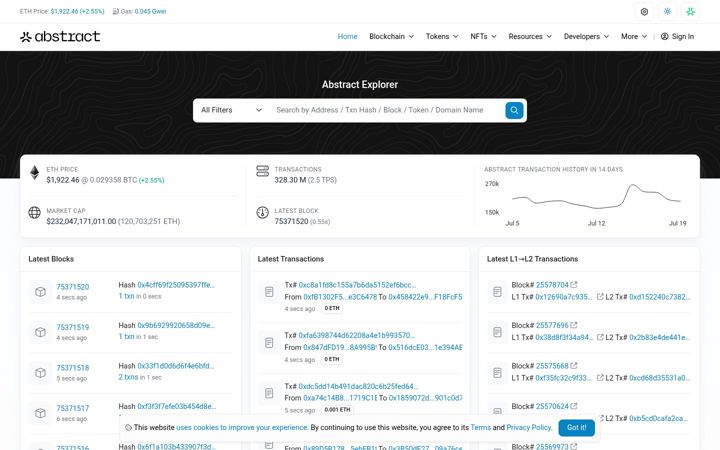Screen dimensions: 720x450
Task: Open sender address 0xfB1302F5...e3C6478
Action: click(340, 297)
